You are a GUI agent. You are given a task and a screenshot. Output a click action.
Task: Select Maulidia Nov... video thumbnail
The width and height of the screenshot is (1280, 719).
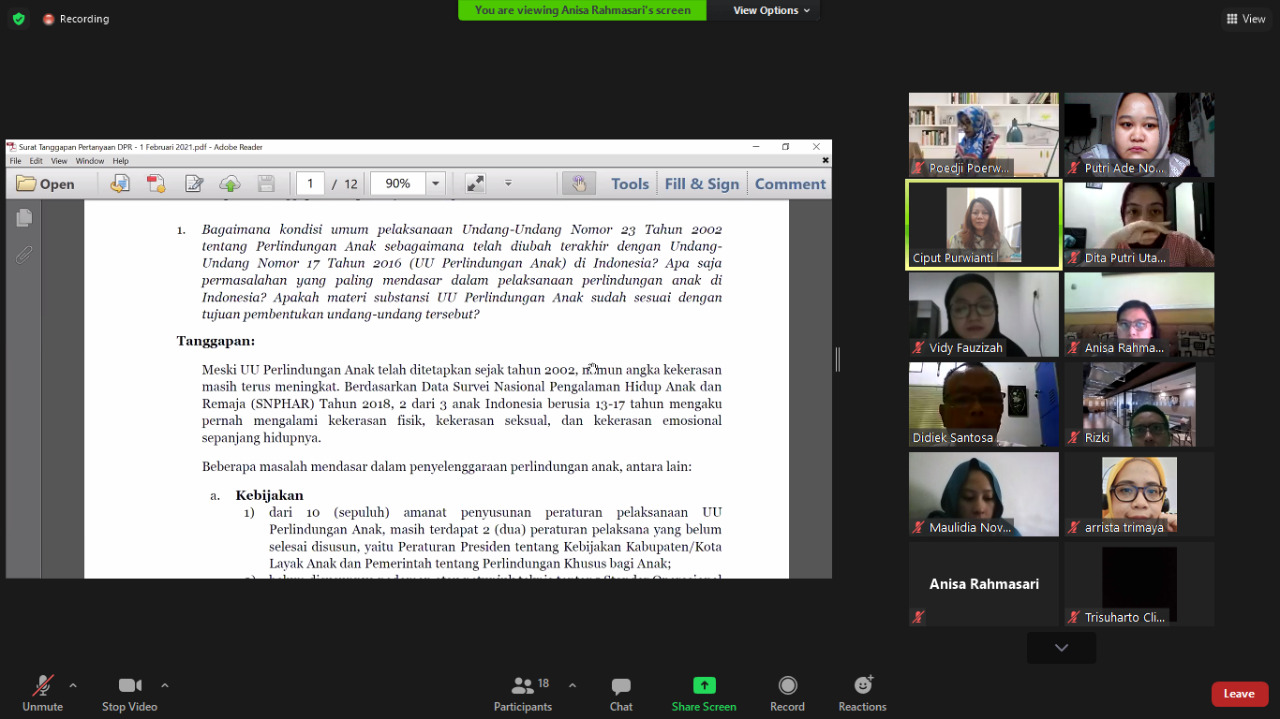(x=984, y=494)
